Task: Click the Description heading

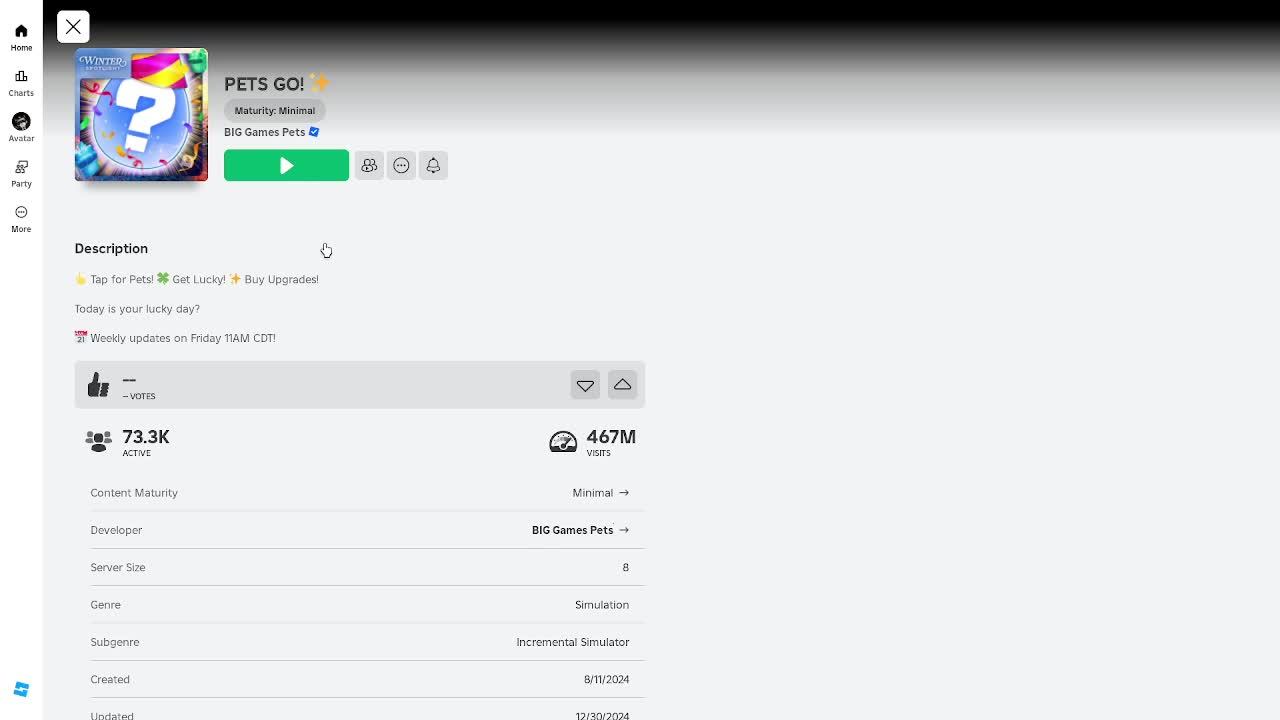Action: [111, 248]
